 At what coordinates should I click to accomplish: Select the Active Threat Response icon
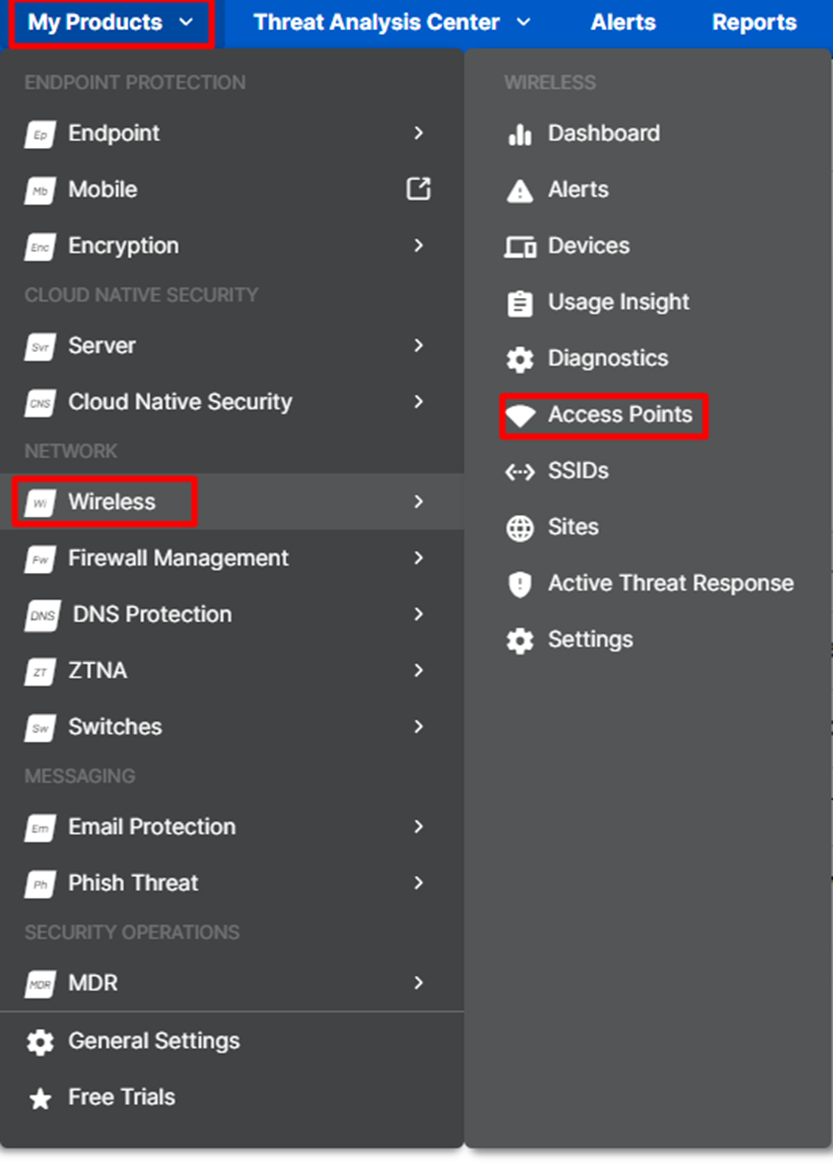coord(520,583)
